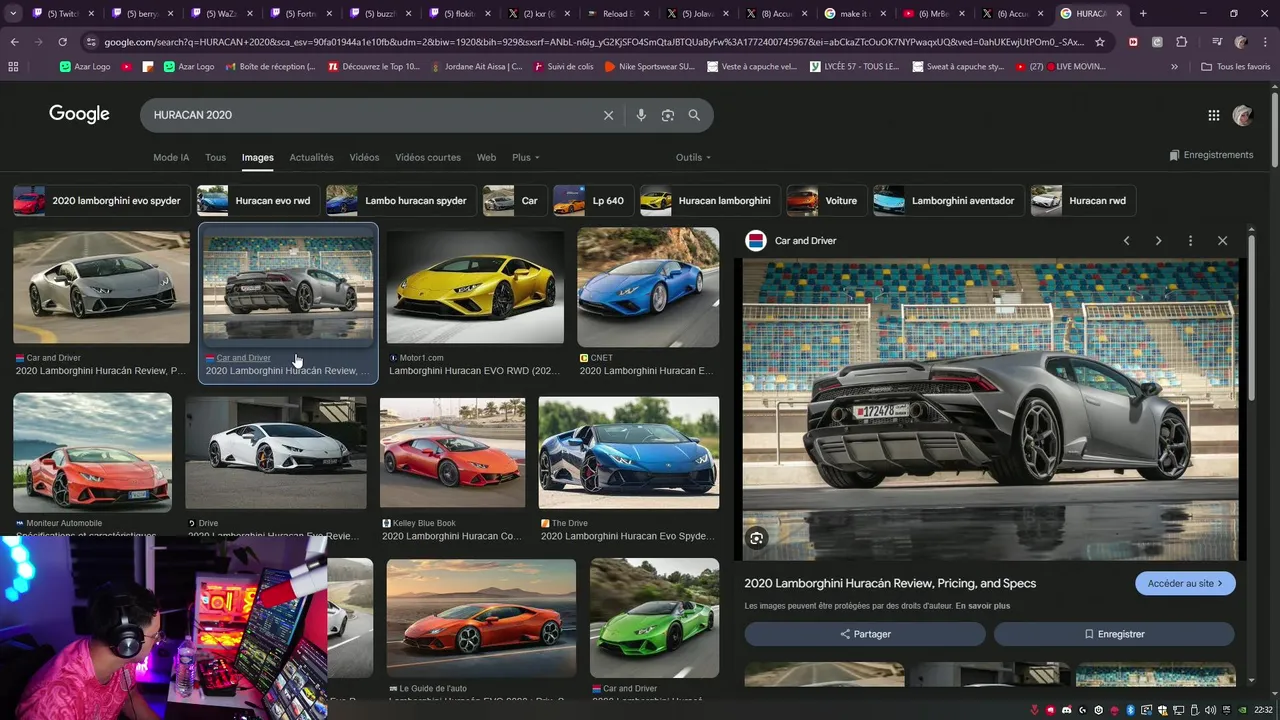The image size is (1280, 720).
Task: Switch to Vidéos courtes tab
Action: (x=428, y=158)
